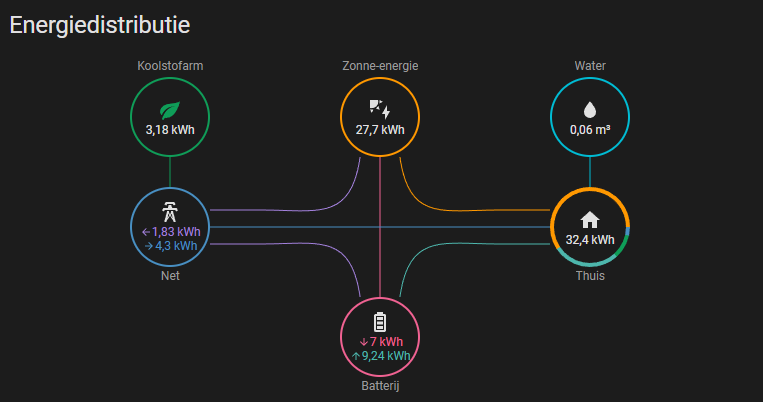Click the Thuis label under the home circle

point(590,275)
